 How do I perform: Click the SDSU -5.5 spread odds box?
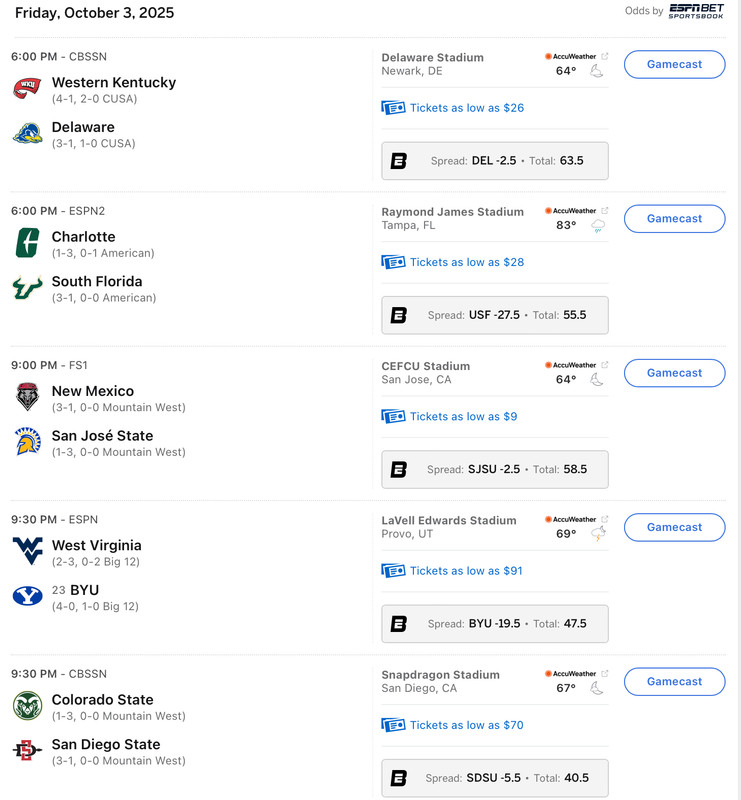tap(495, 778)
